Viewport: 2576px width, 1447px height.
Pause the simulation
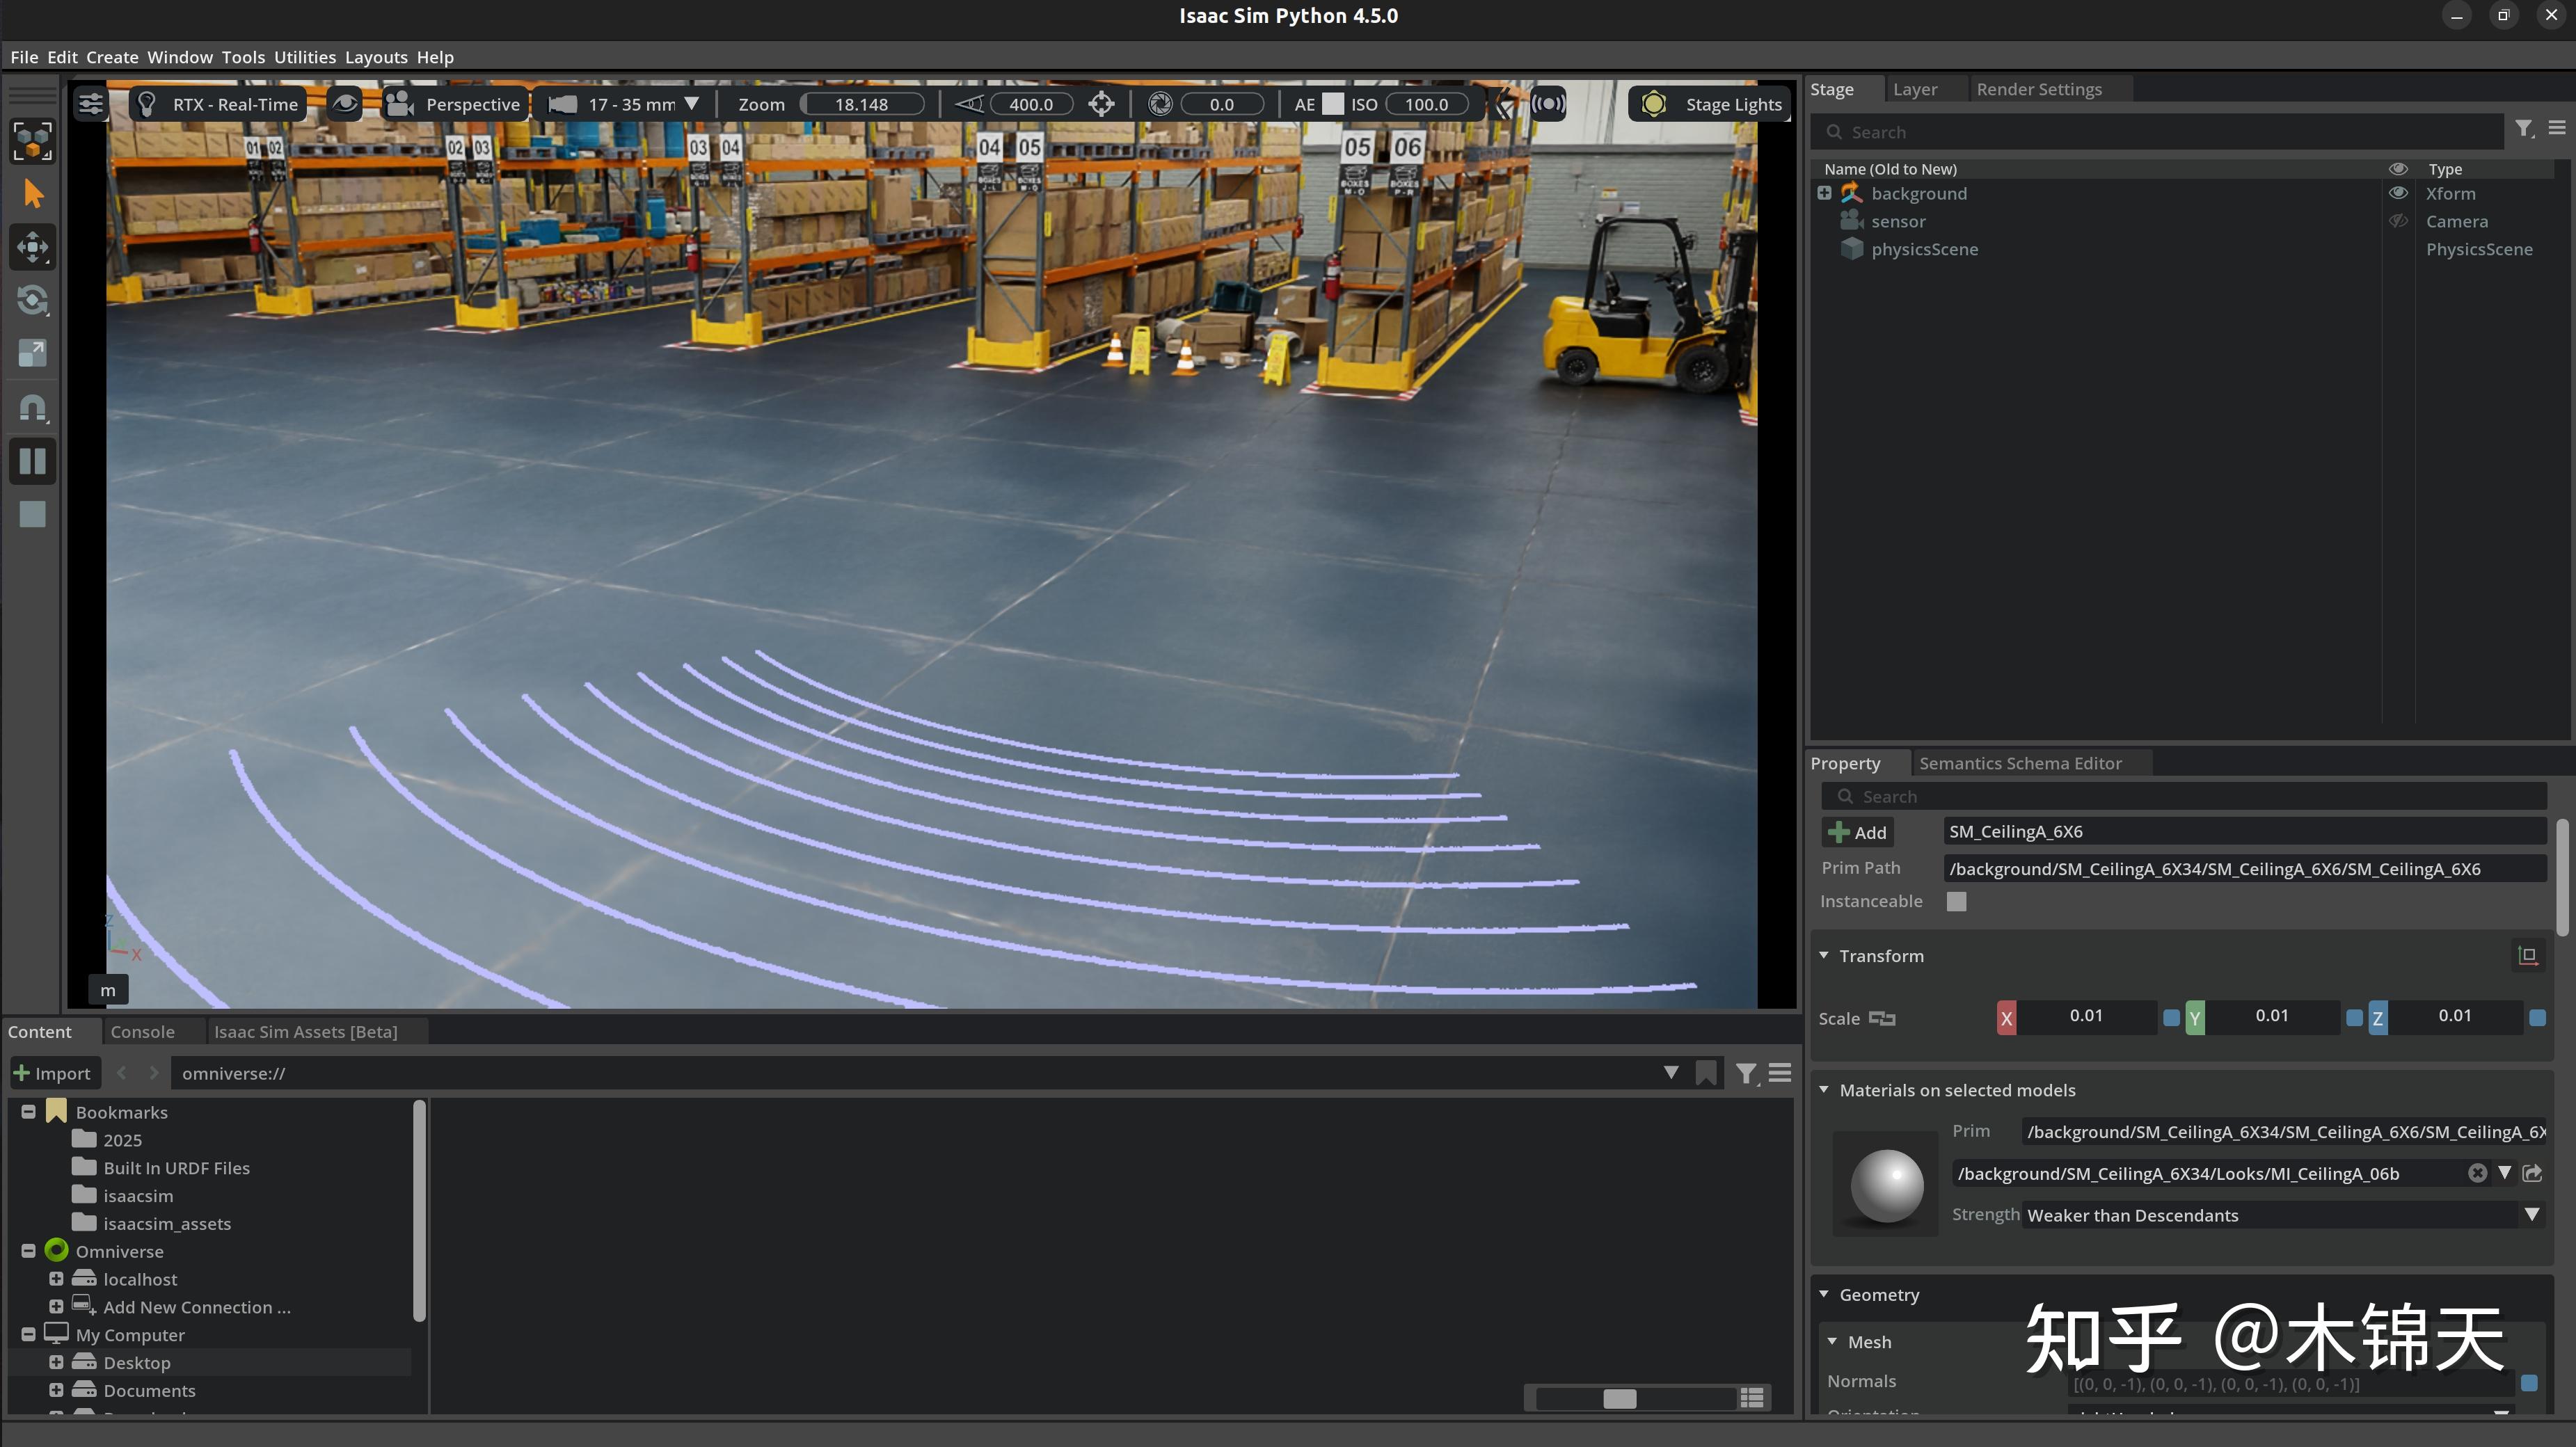click(x=33, y=461)
